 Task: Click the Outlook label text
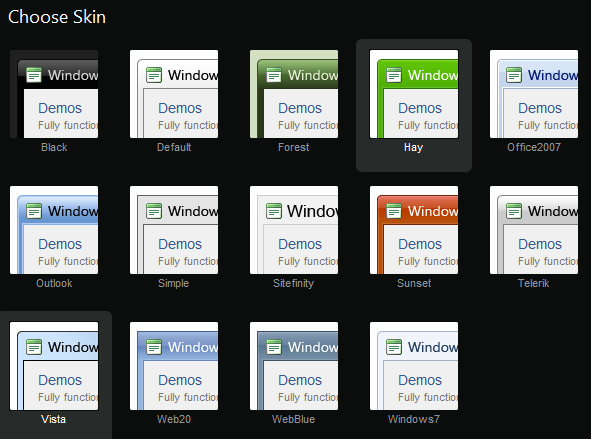(54, 283)
